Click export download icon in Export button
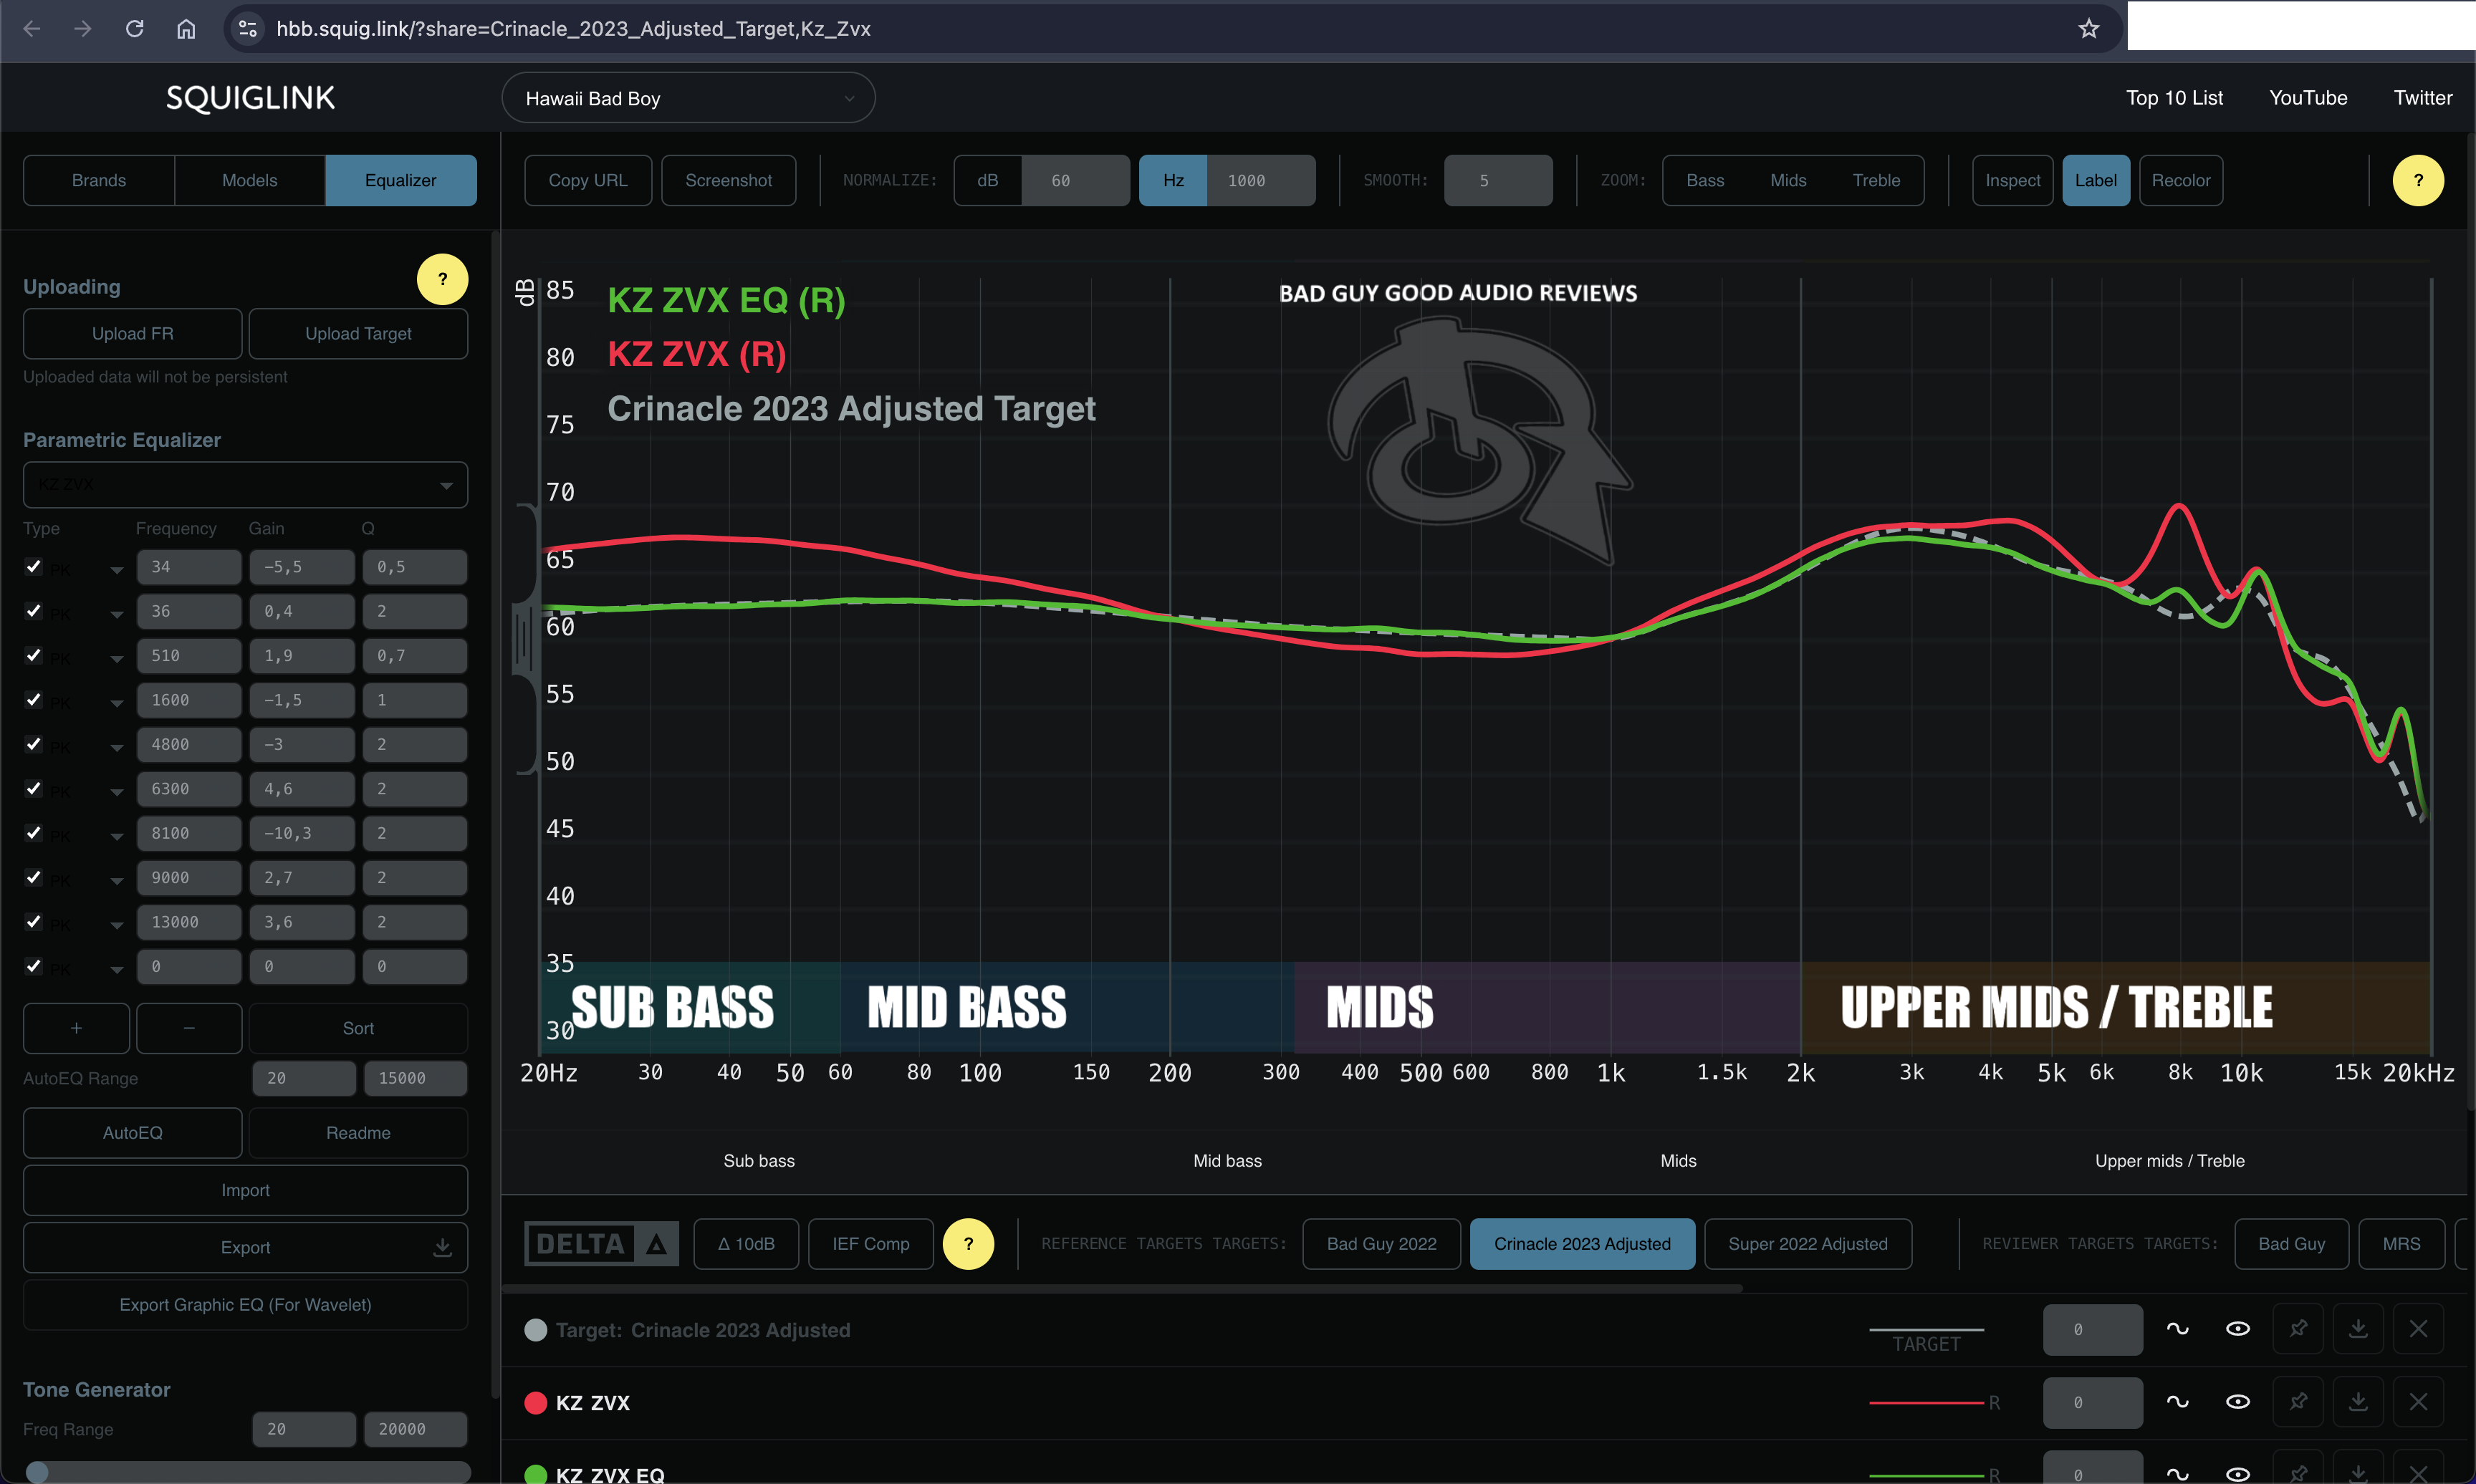The width and height of the screenshot is (2476, 1484). (x=442, y=1248)
